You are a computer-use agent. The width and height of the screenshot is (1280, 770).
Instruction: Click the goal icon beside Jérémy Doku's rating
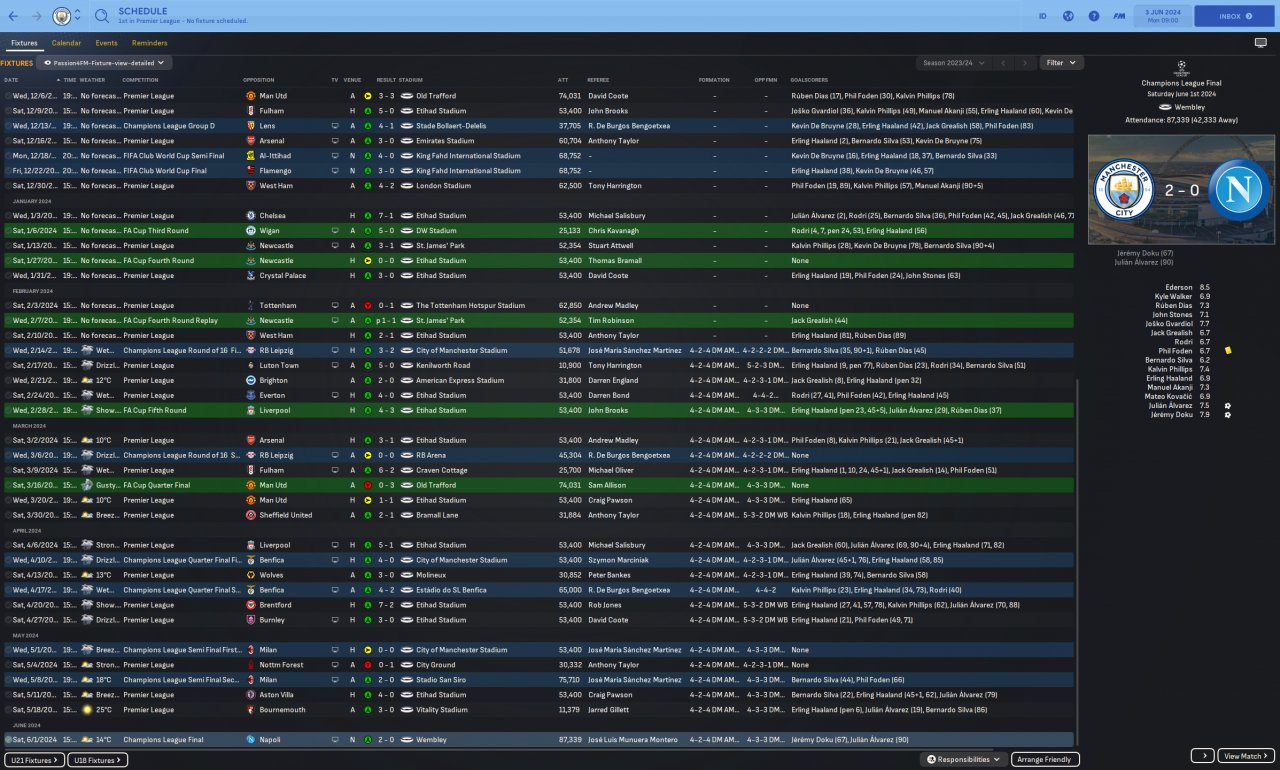(x=1227, y=415)
